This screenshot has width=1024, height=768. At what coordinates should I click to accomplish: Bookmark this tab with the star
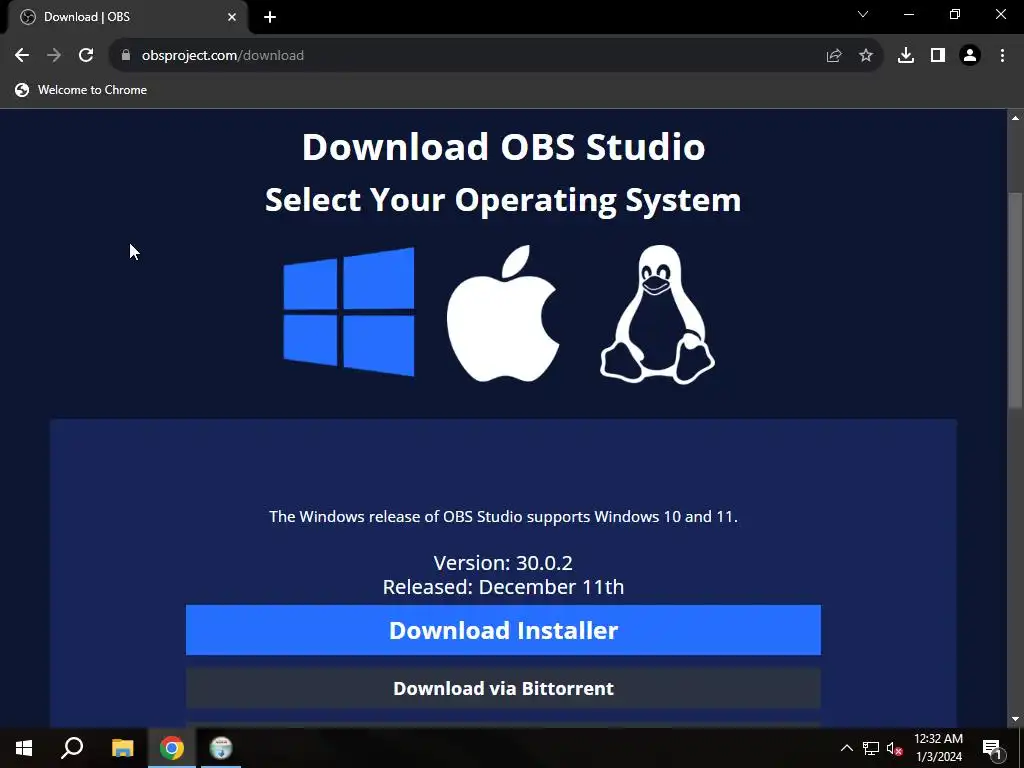[866, 56]
